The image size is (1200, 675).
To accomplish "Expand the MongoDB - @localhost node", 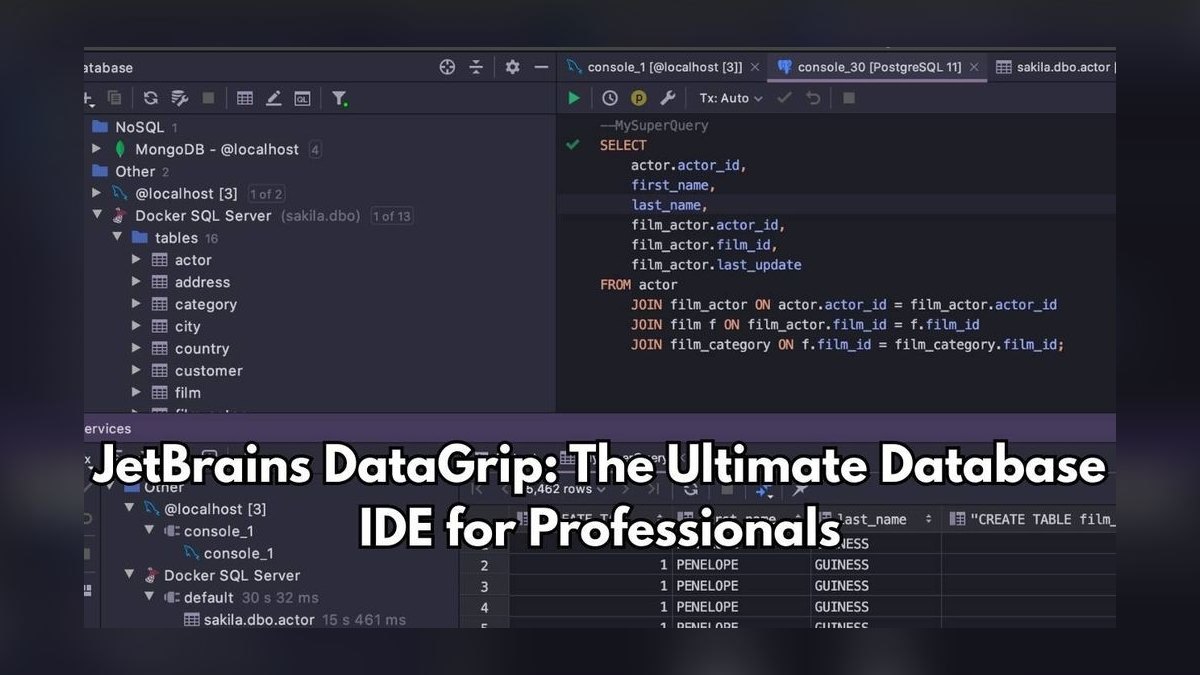I will coord(97,149).
